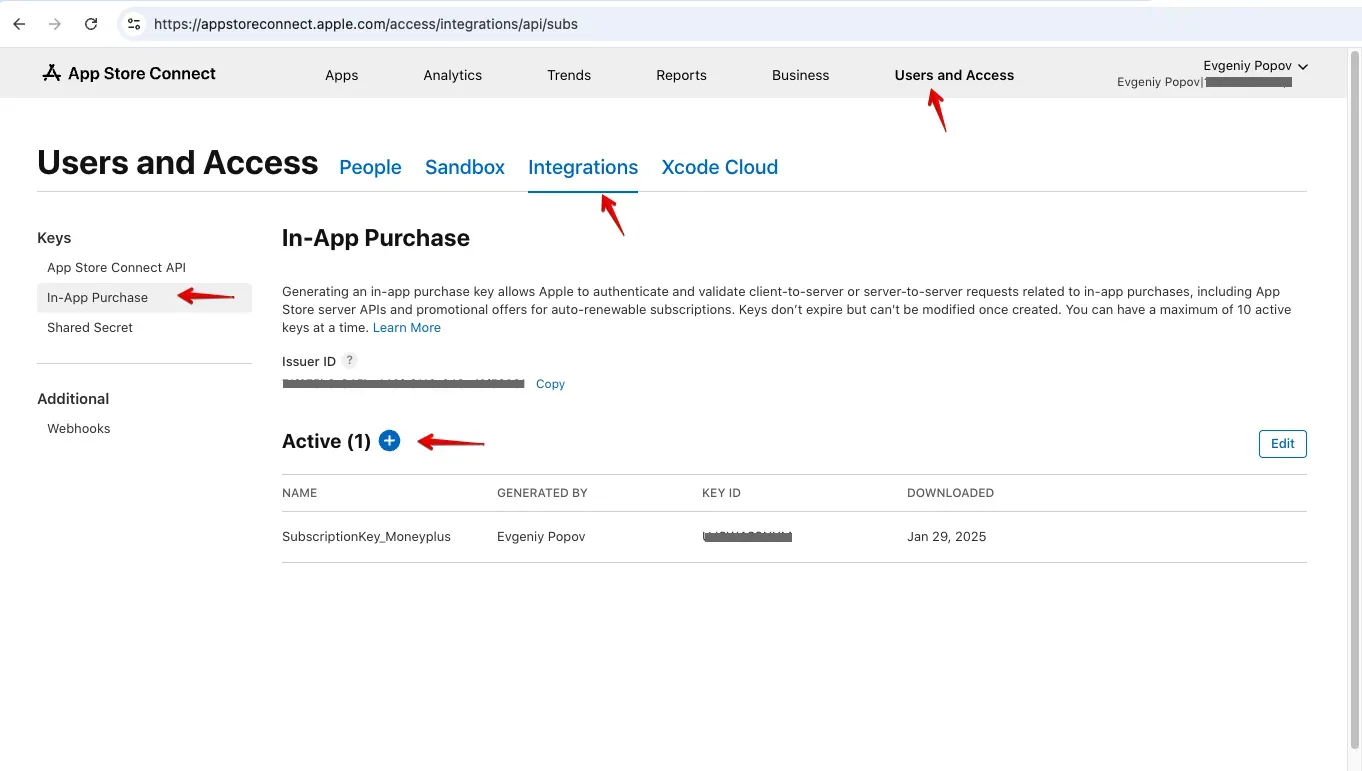Open the Apps menu item
The height and width of the screenshot is (771, 1362).
point(341,75)
